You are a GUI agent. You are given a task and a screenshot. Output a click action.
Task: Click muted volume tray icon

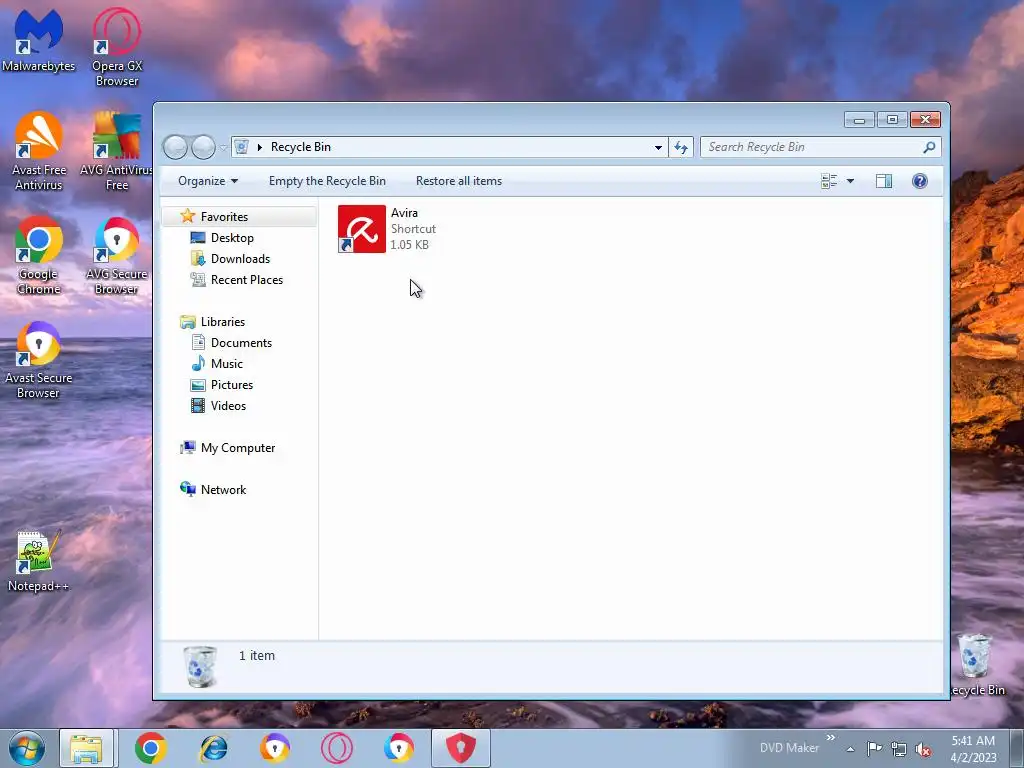923,749
